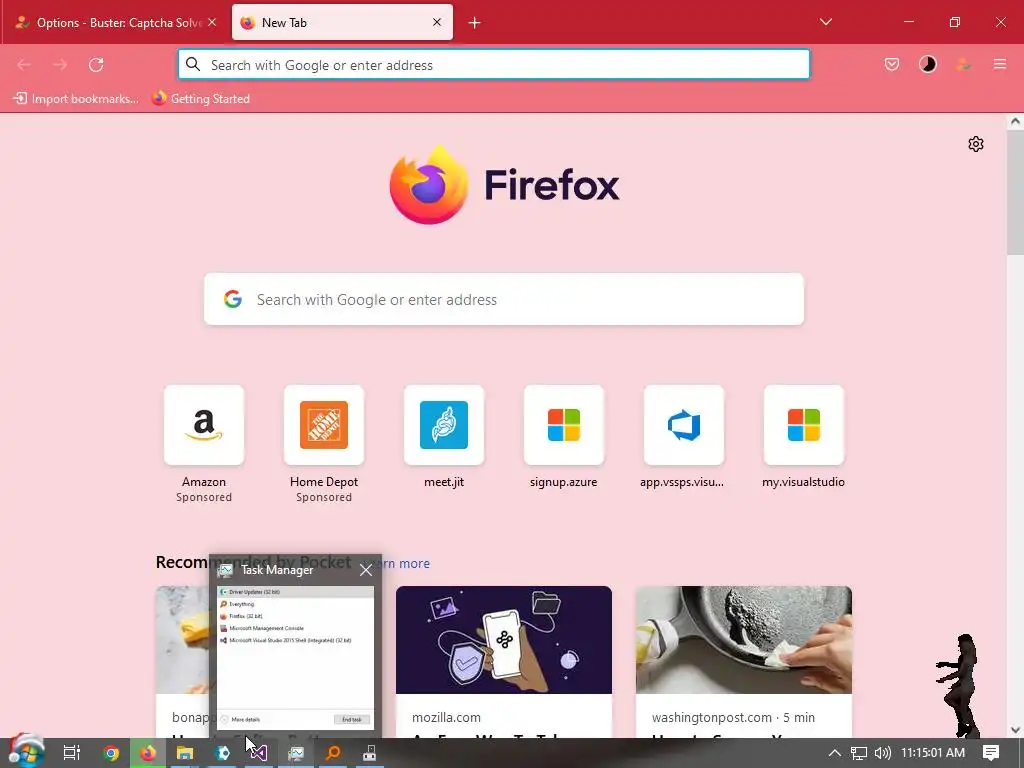Open Task View on the taskbar
Viewport: 1024px width, 768px height.
(72, 753)
